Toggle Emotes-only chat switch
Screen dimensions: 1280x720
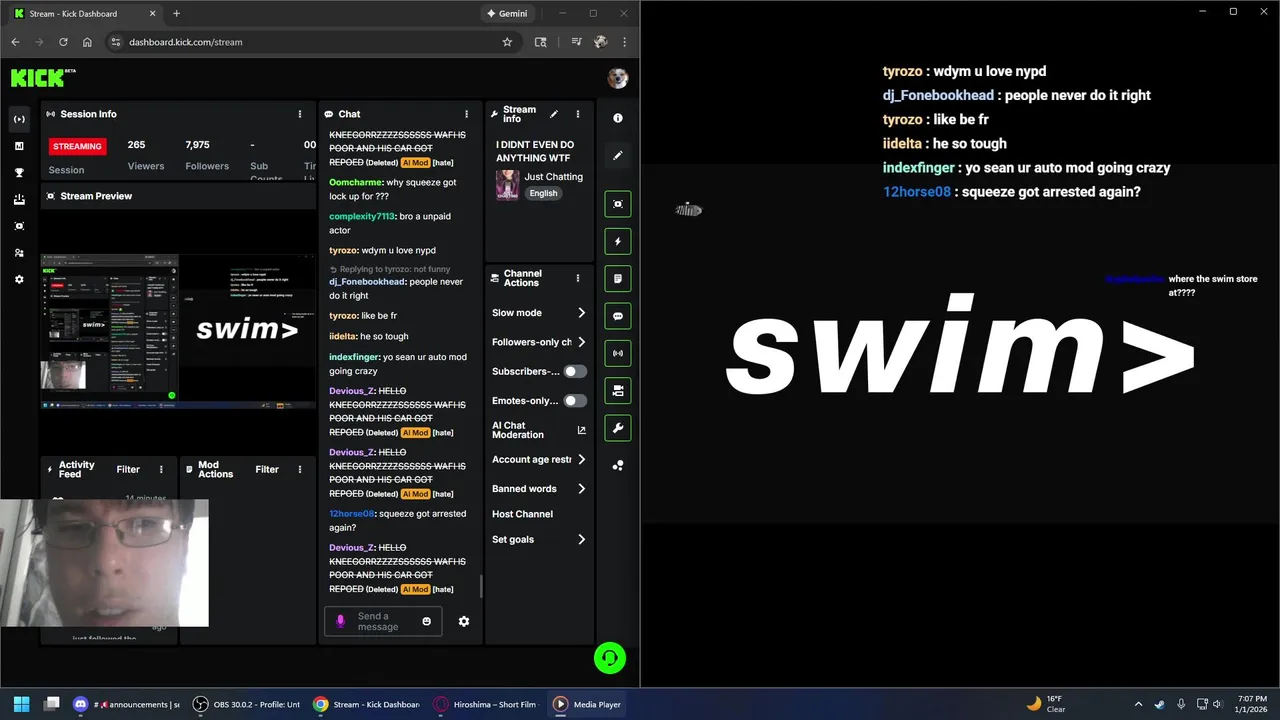pos(575,401)
